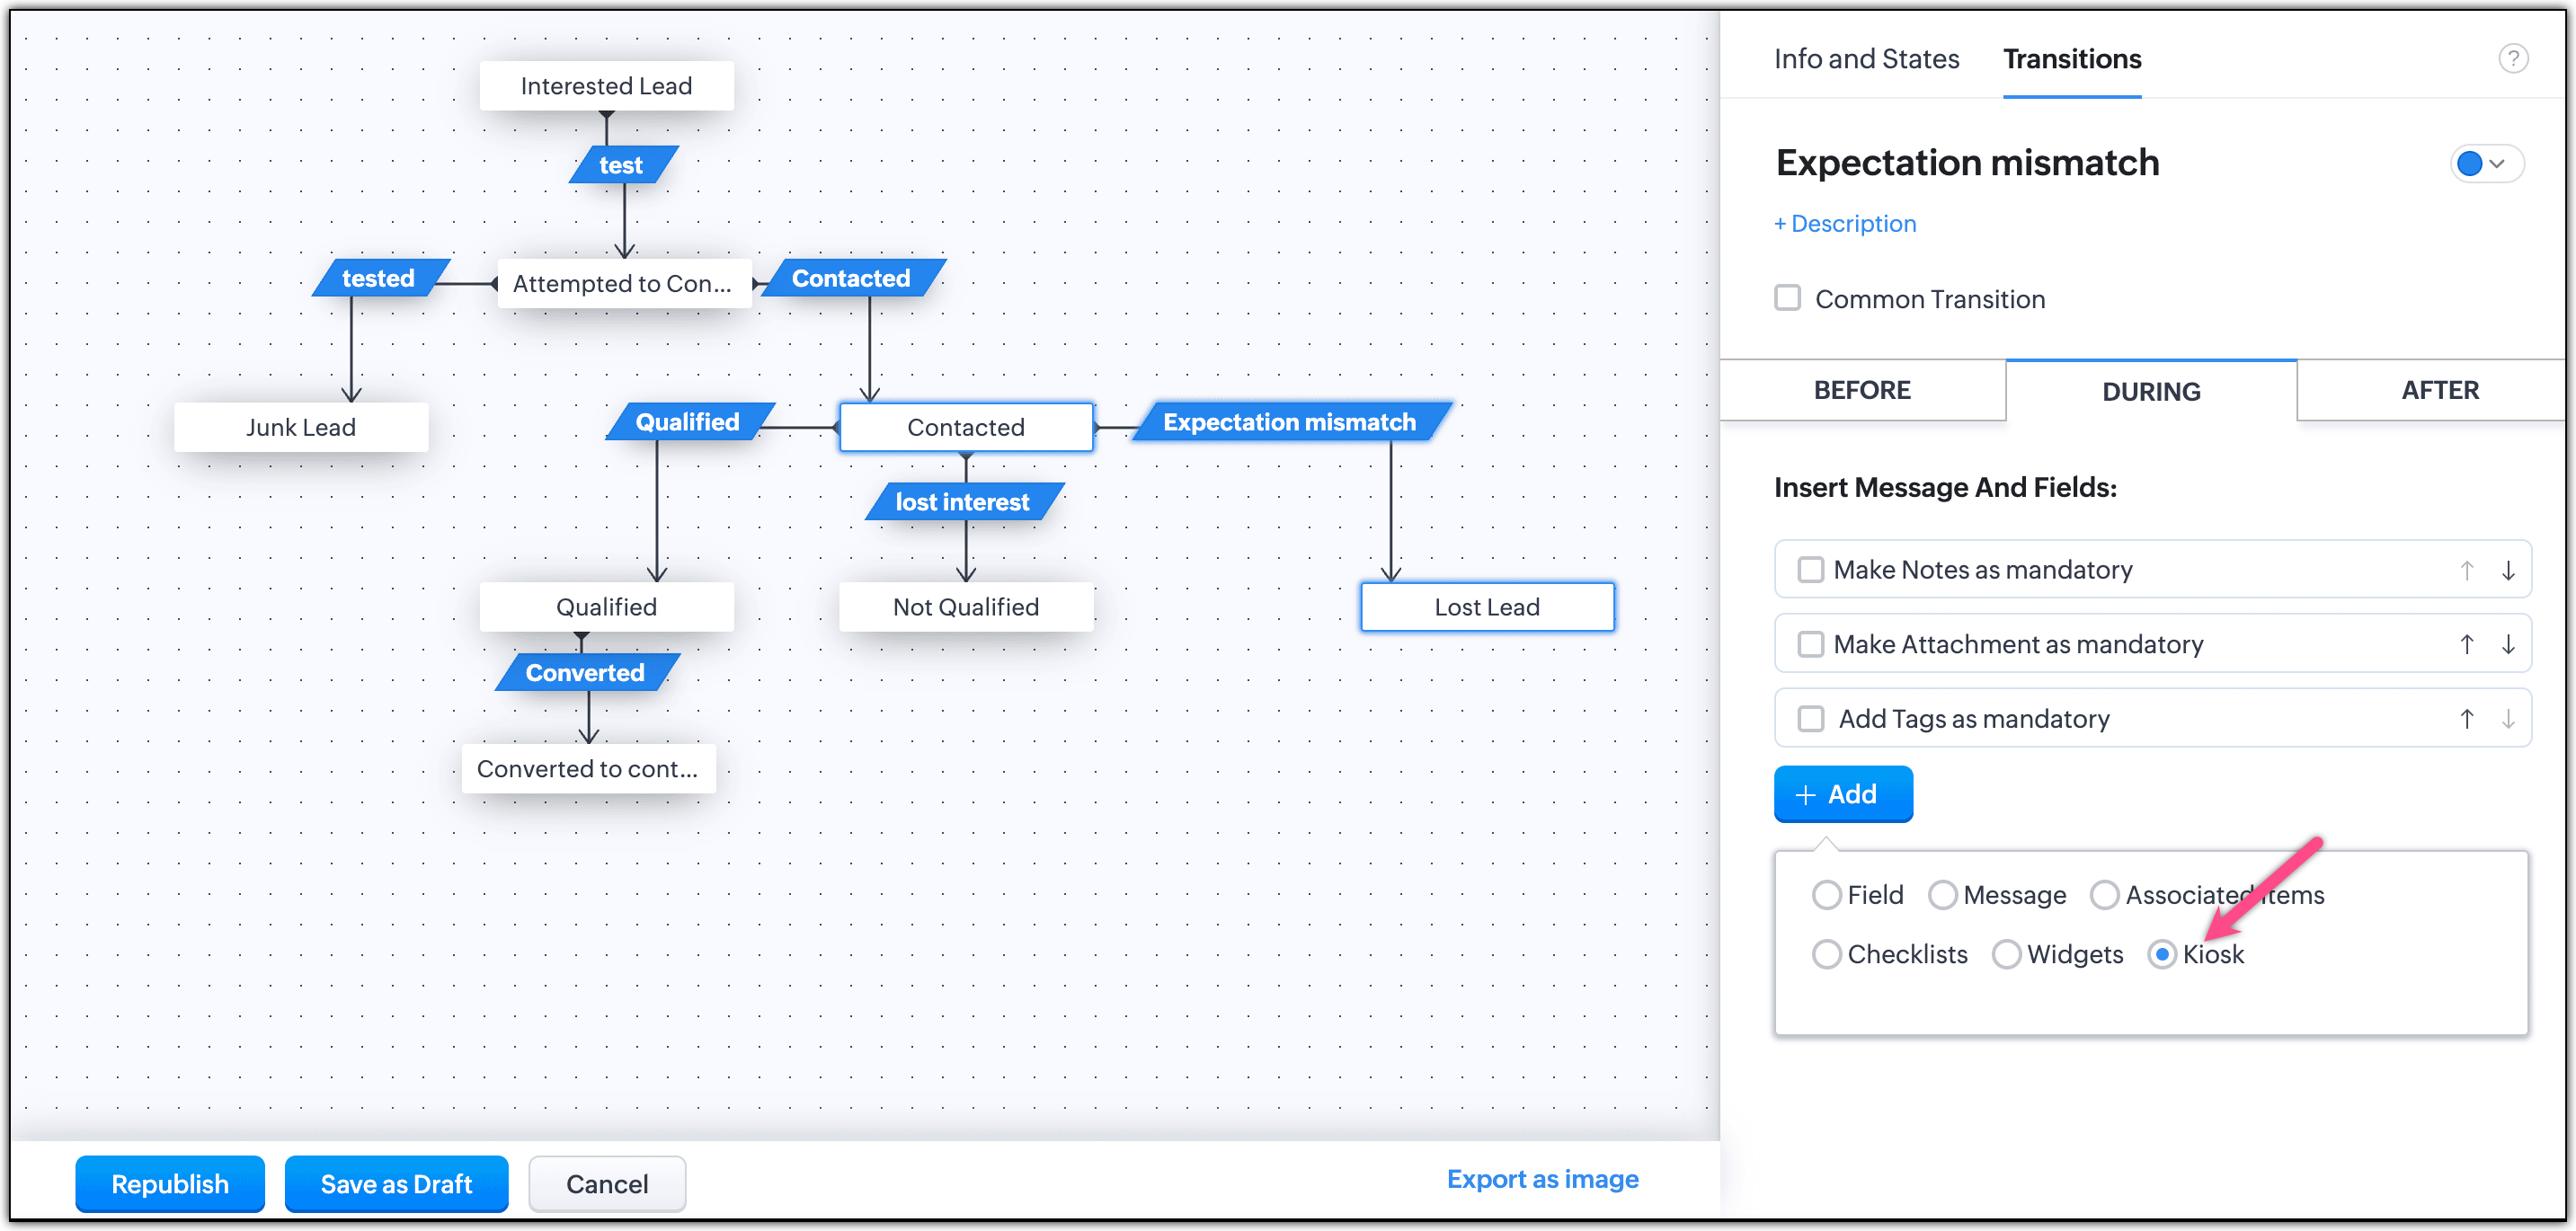Move Add Tags as mandatory up
This screenshot has width=2576, height=1231.
[2466, 719]
